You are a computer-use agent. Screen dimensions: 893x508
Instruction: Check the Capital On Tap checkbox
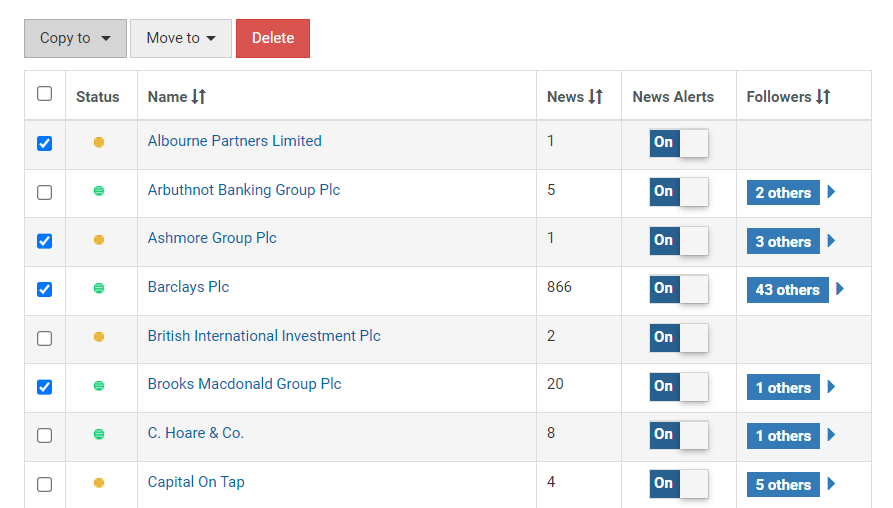coord(44,485)
